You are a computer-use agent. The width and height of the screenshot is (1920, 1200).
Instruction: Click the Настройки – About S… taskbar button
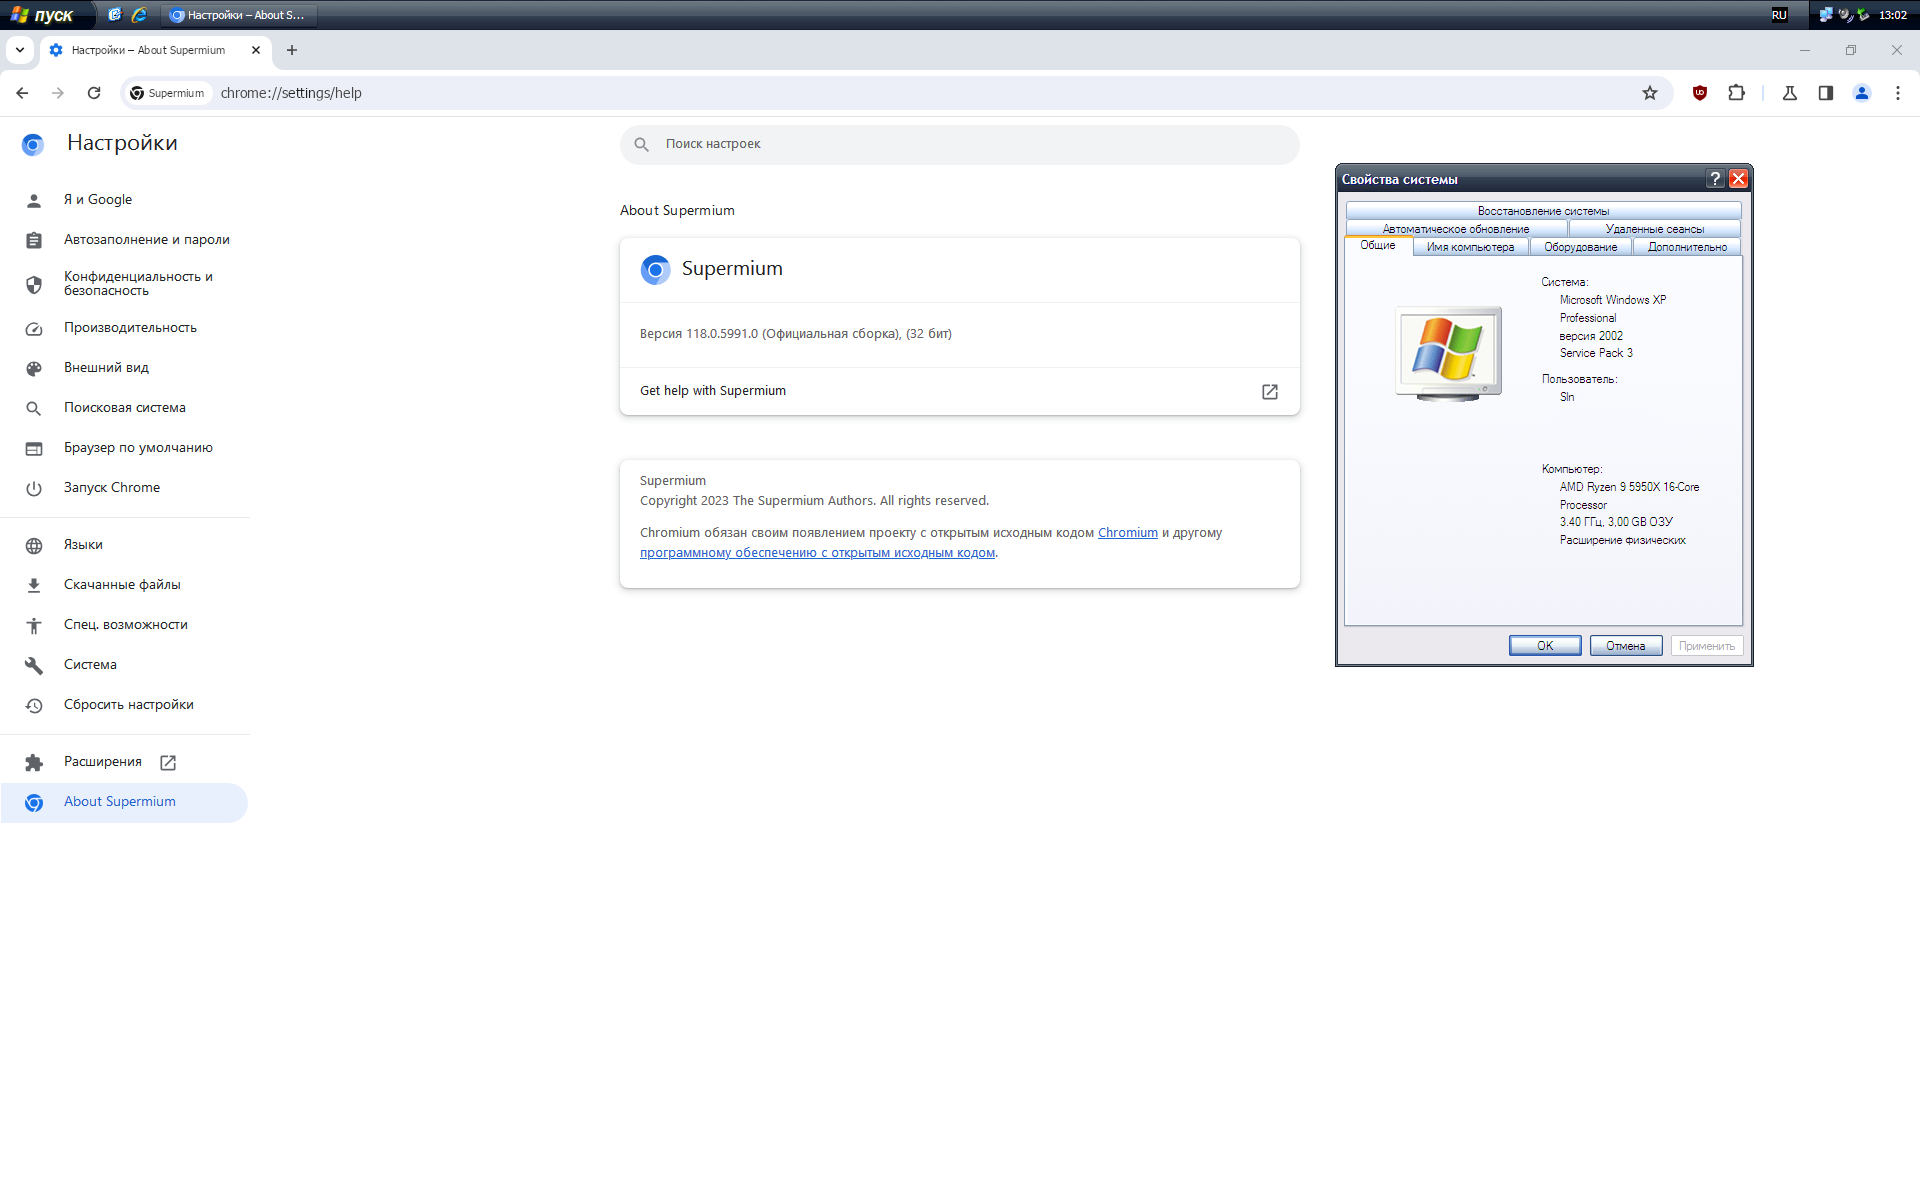pyautogui.click(x=238, y=15)
